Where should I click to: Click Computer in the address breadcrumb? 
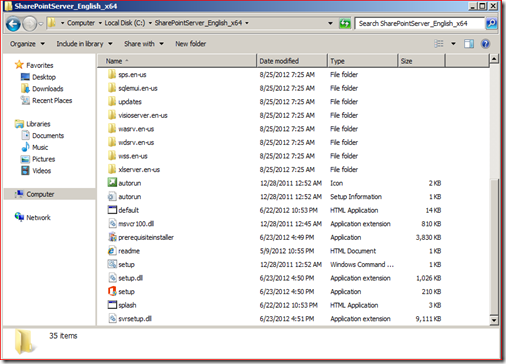tap(81, 23)
